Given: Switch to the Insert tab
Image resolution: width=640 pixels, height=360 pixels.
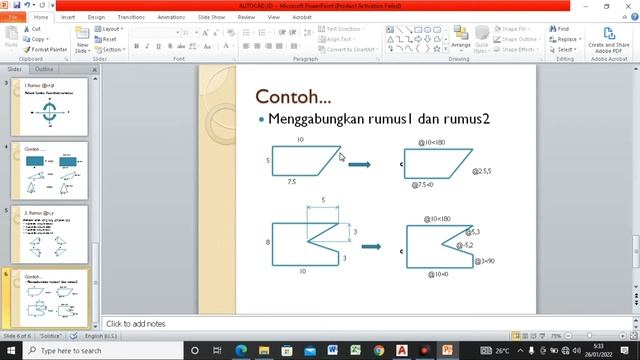Looking at the screenshot, I should coord(68,17).
